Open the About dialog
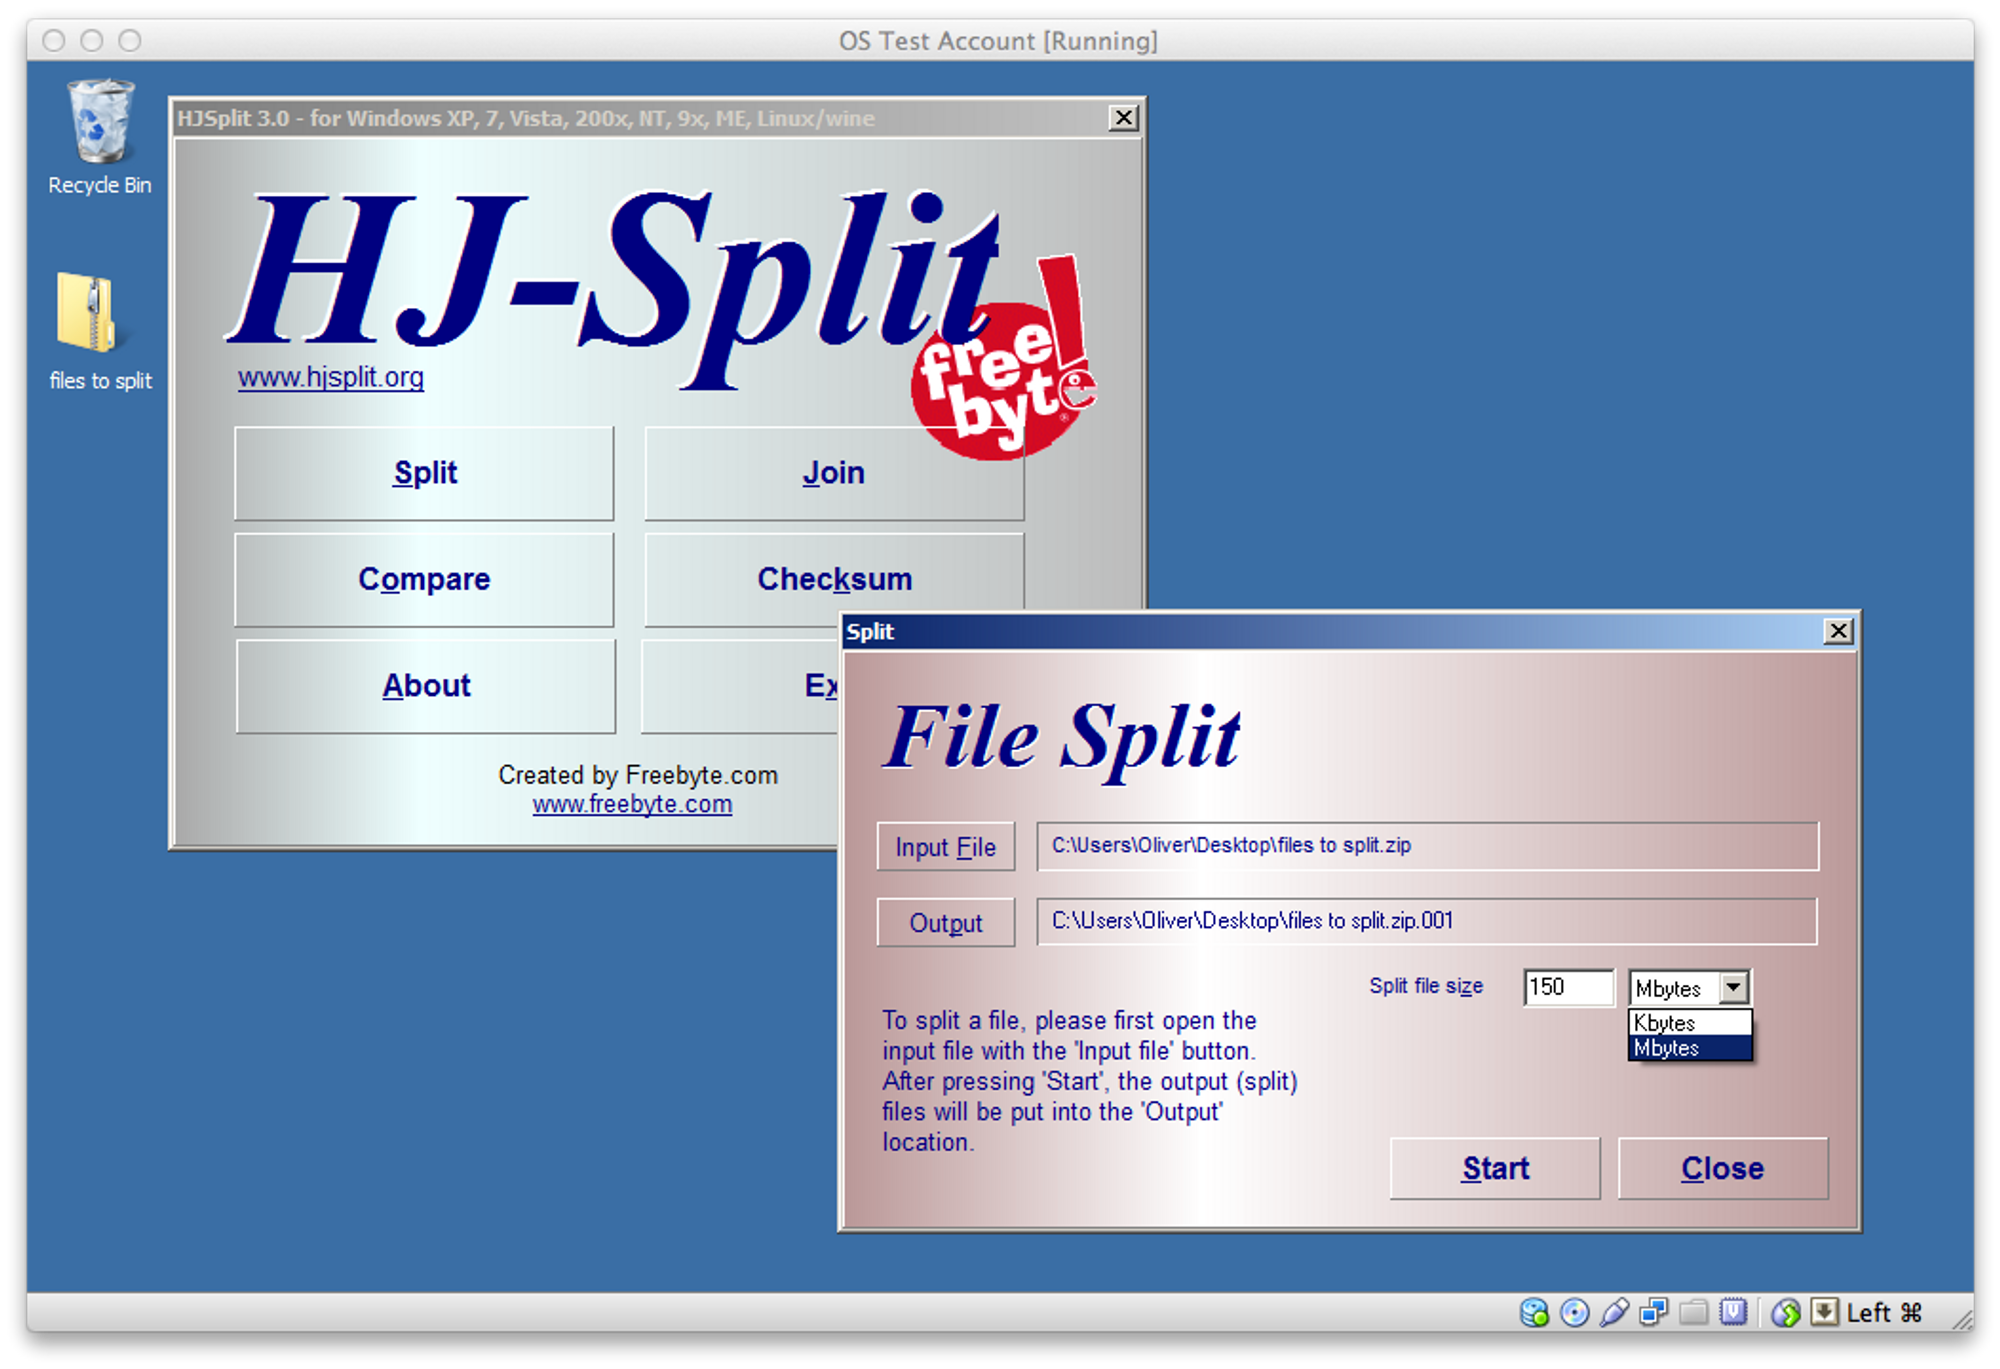Screen dimensions: 2000x1369 point(426,686)
